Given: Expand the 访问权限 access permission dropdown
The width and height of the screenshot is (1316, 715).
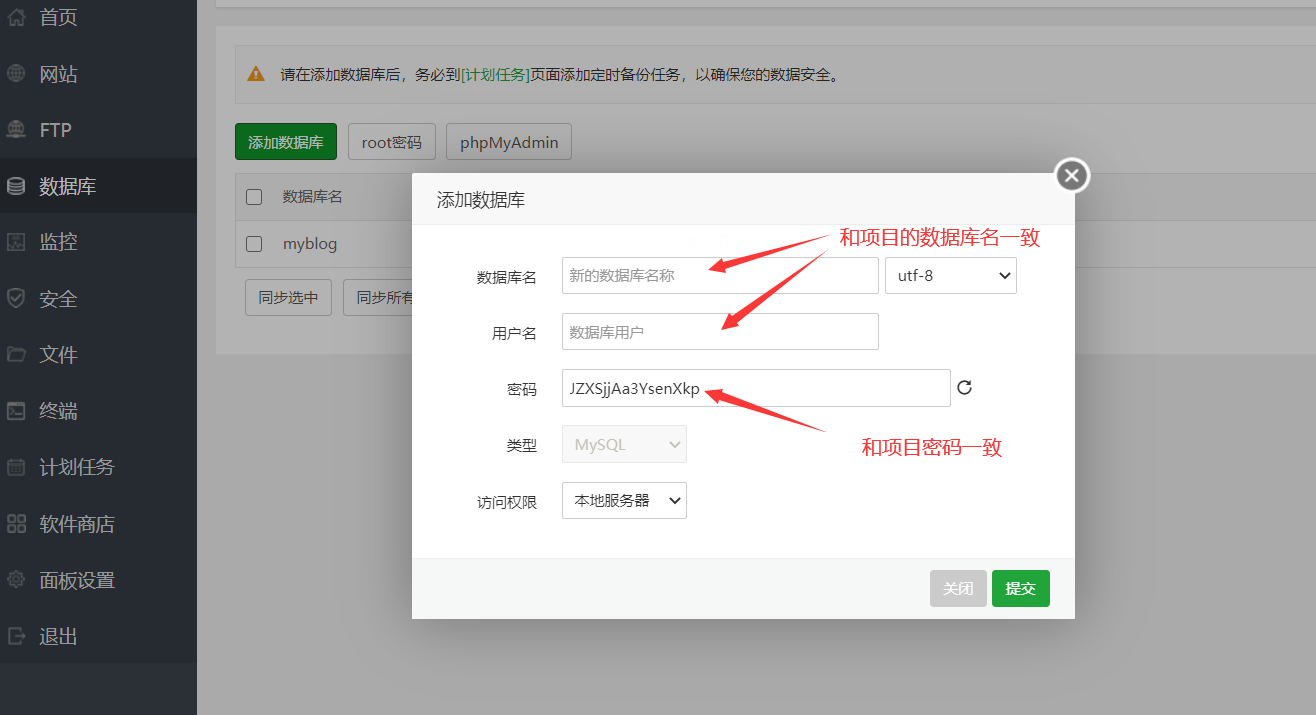Looking at the screenshot, I should click(623, 500).
